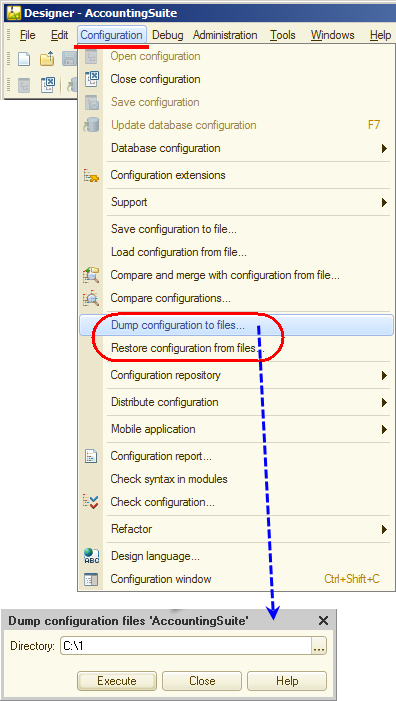This screenshot has height=701, width=396.
Task: Click the Help button in the dump dialog
Action: [287, 681]
